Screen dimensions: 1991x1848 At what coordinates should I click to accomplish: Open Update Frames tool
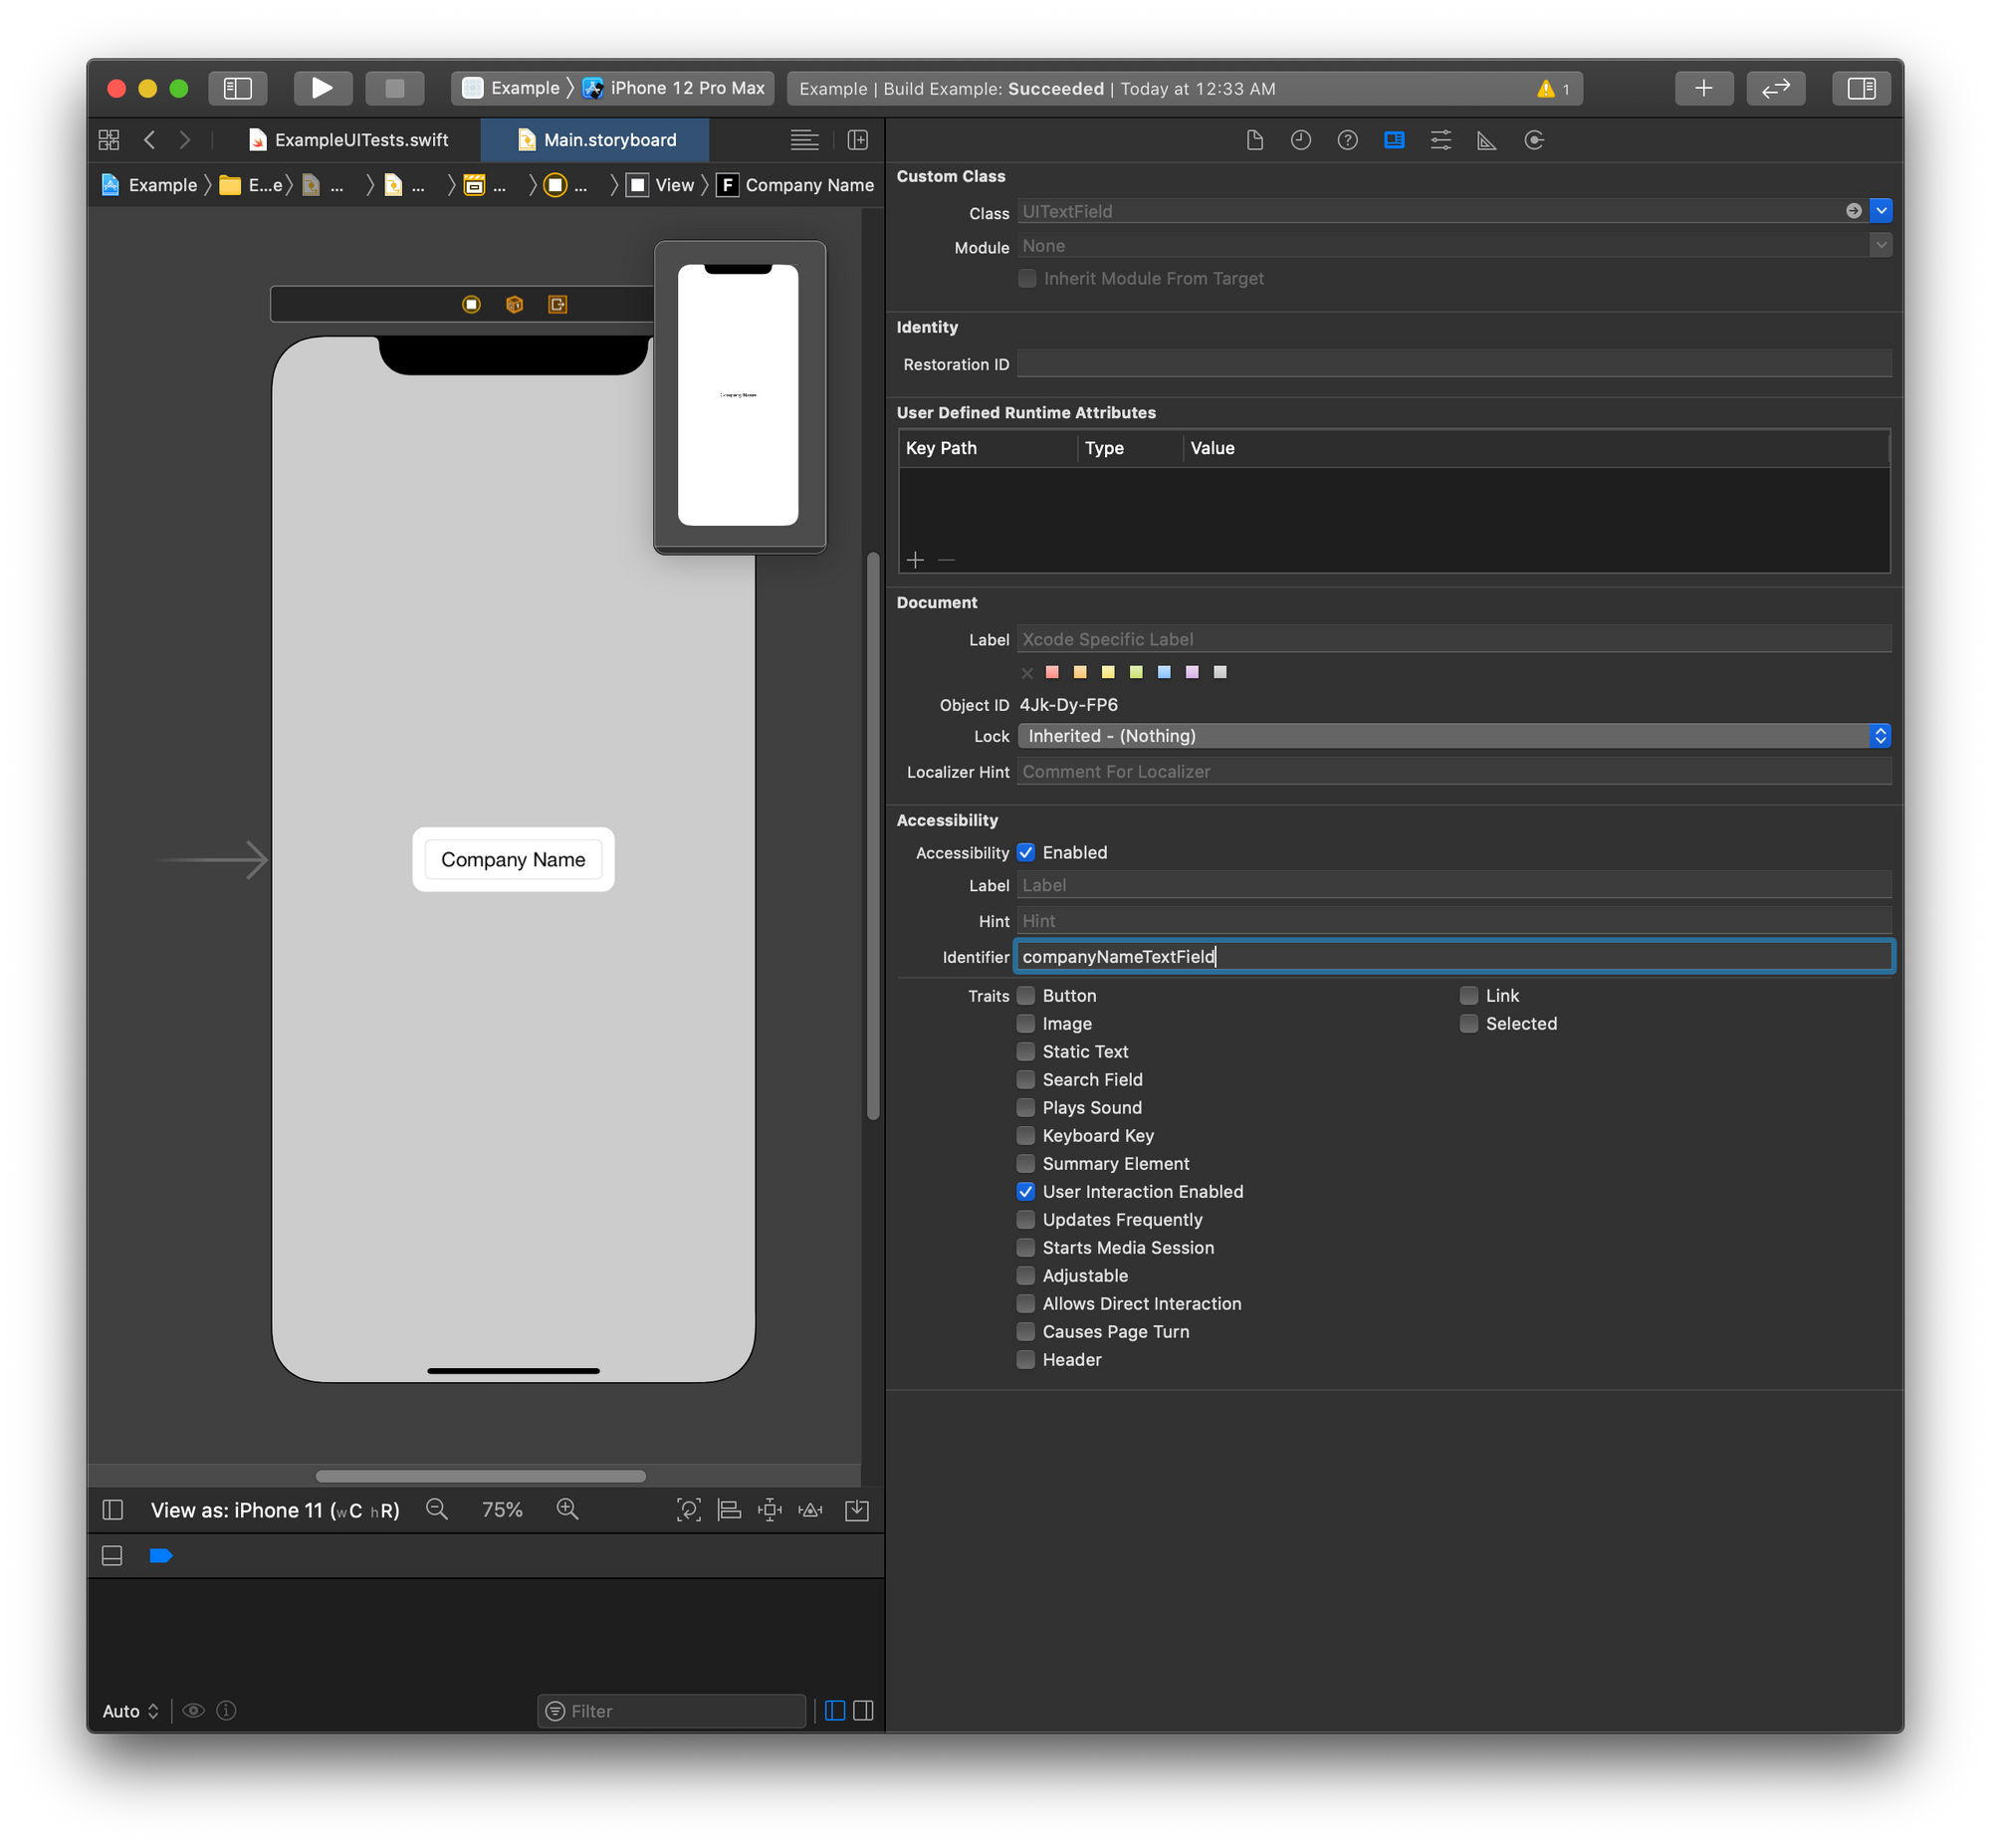[x=688, y=1509]
